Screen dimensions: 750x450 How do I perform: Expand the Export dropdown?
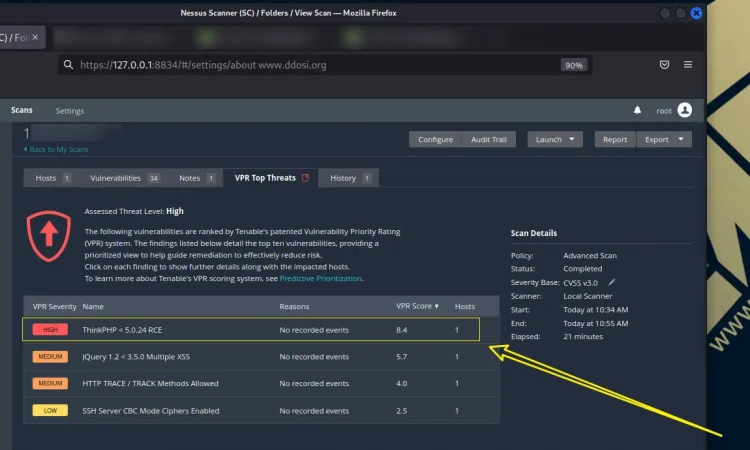[664, 140]
